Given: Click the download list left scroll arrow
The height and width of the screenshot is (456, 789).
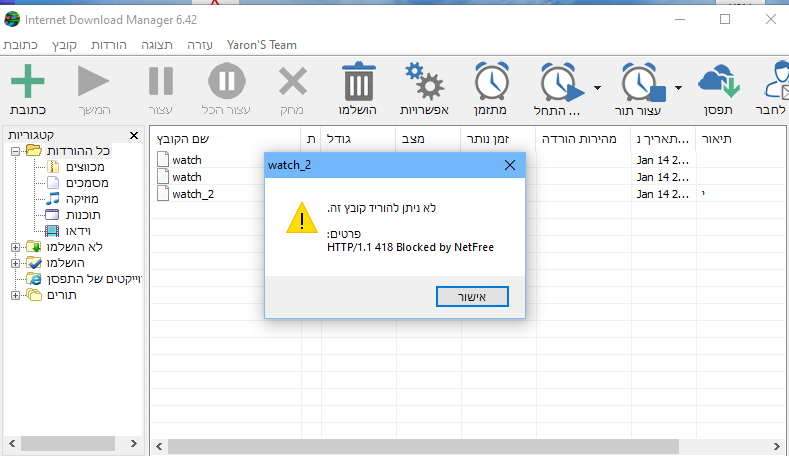Looking at the screenshot, I should coord(159,446).
